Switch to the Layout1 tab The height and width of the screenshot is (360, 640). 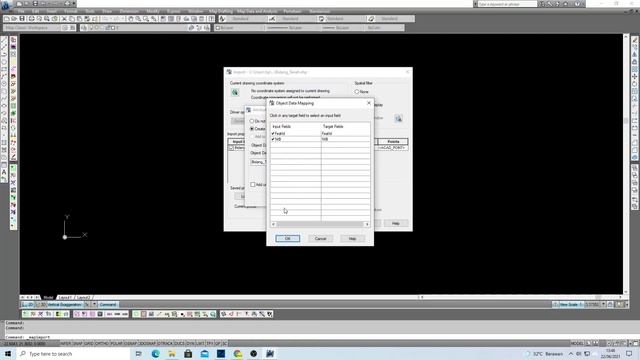coord(65,298)
